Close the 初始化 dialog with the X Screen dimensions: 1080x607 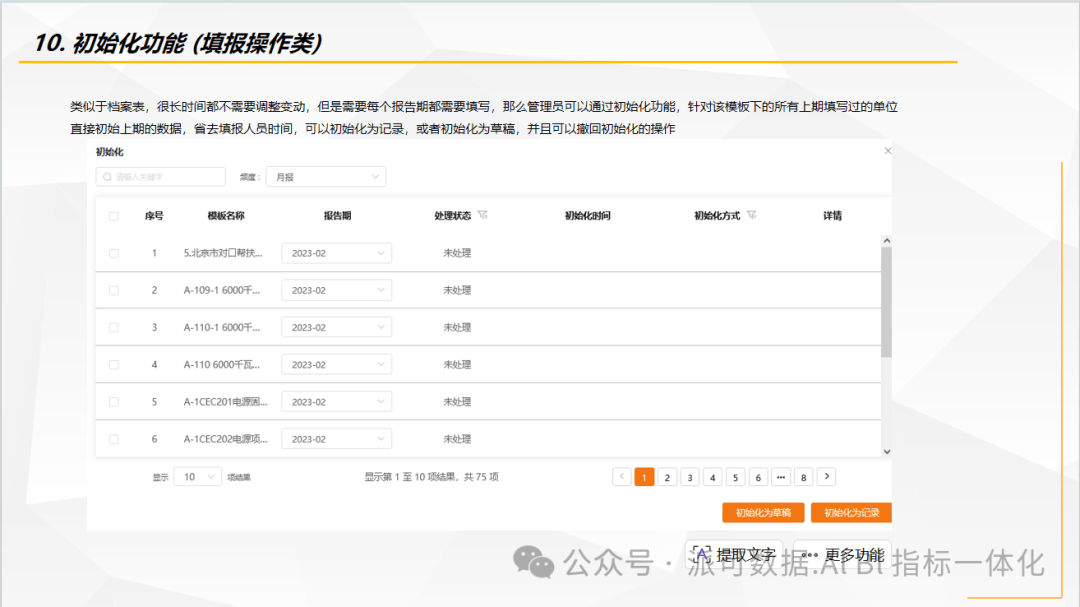(x=888, y=151)
